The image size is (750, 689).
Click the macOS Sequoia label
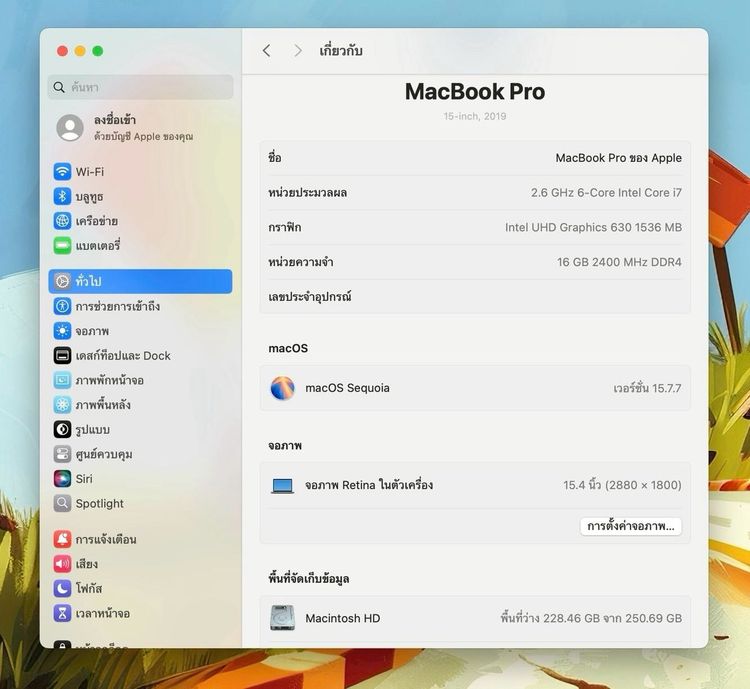coord(347,388)
